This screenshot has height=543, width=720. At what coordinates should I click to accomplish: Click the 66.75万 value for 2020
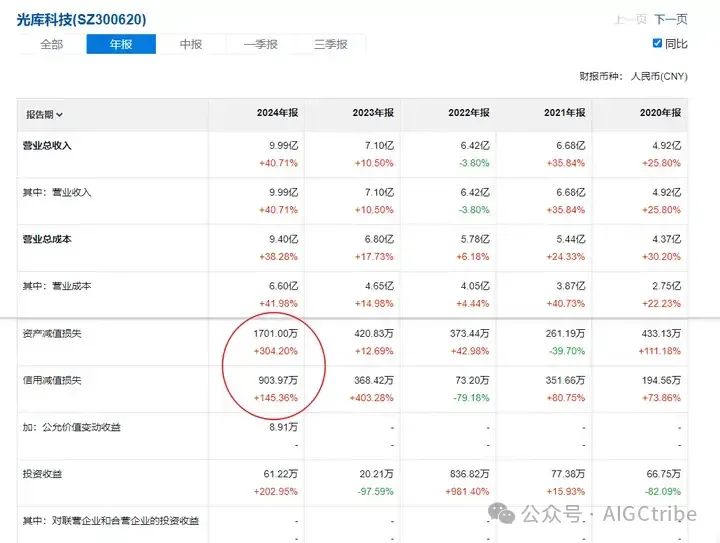(664, 474)
